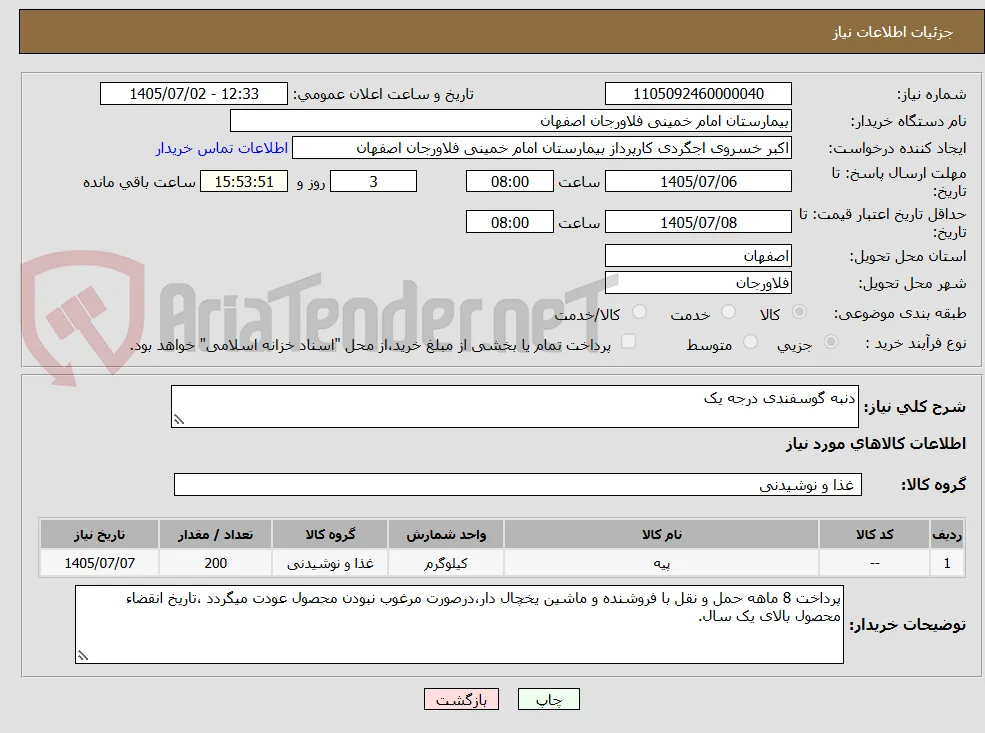985x733 pixels.
Task: Click the unit cell کیلوگرم
Action: point(445,563)
